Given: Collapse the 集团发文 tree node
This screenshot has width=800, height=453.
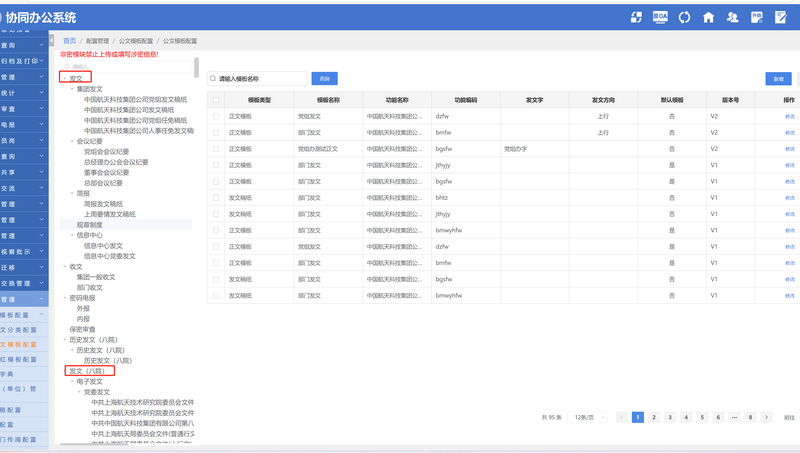Looking at the screenshot, I should coord(72,89).
